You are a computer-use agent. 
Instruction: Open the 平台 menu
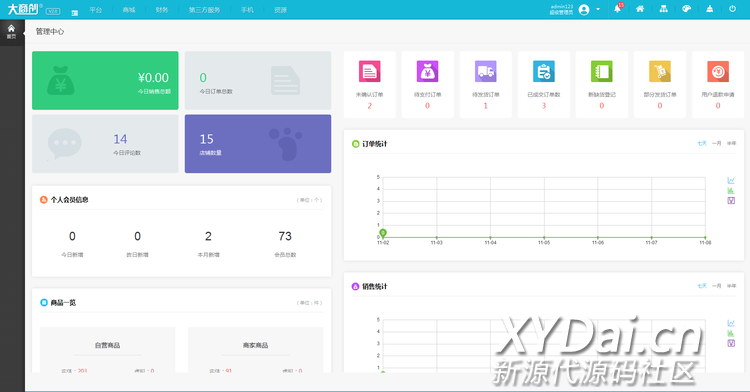(x=96, y=10)
